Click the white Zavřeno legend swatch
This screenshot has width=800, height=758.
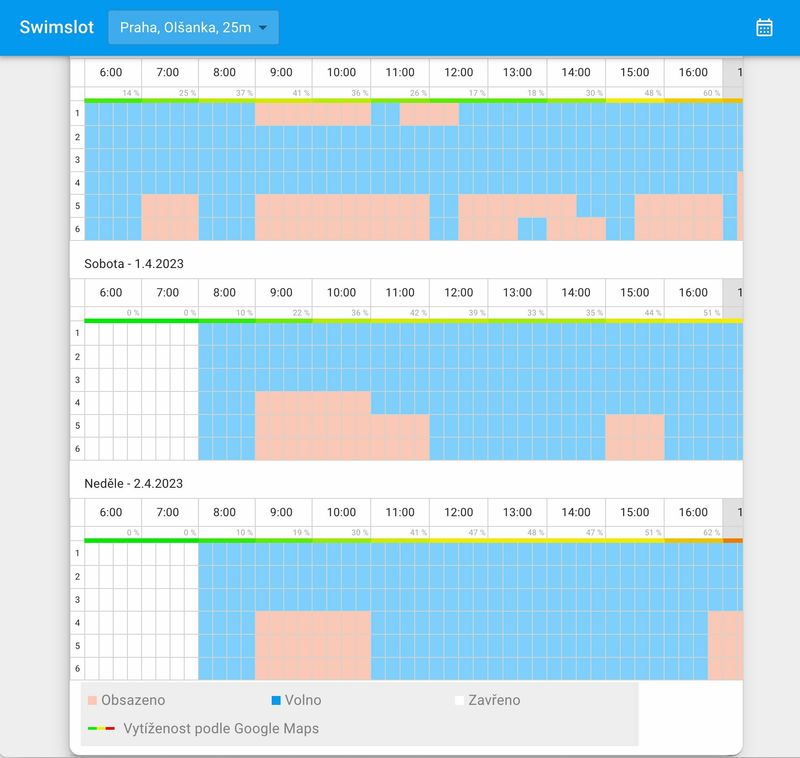[460, 700]
